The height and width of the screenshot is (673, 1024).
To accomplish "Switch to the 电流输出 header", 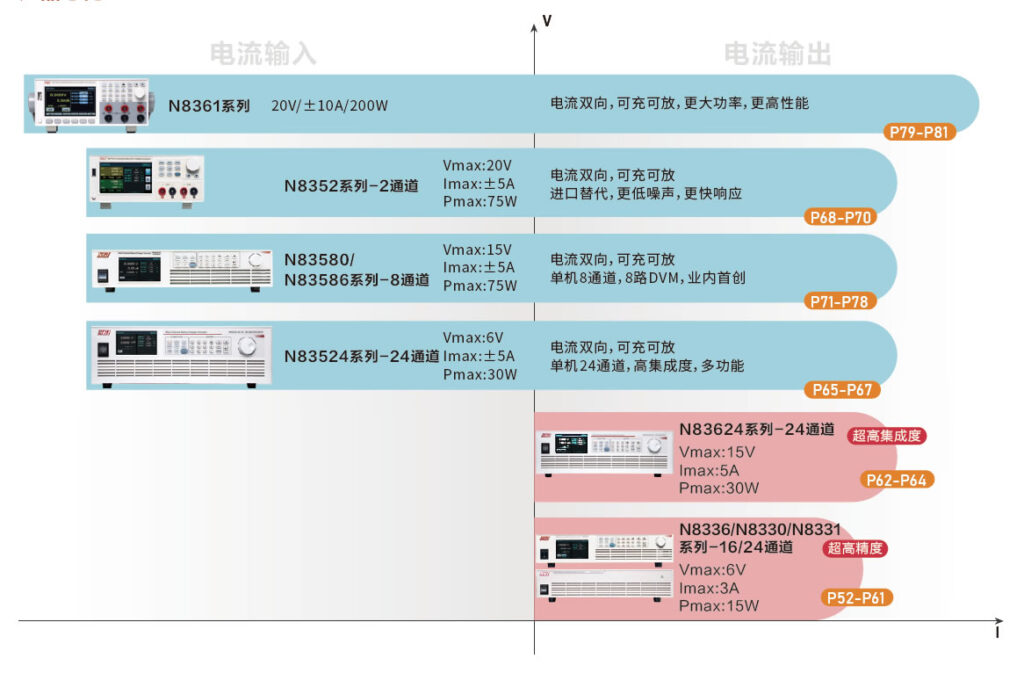I will [x=777, y=54].
